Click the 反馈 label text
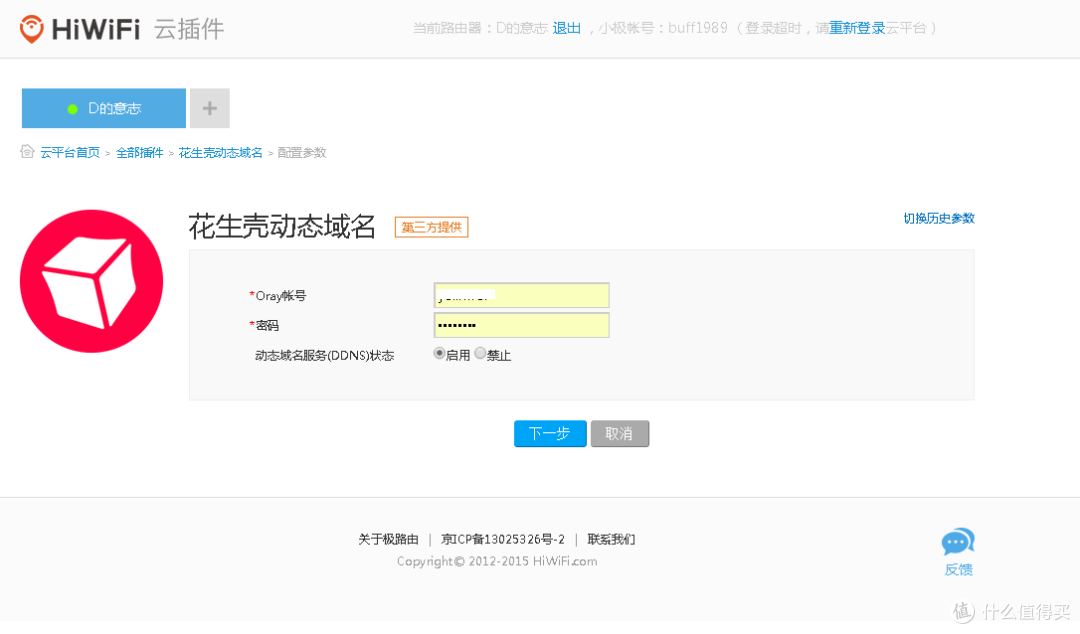1080x634 pixels. pyautogui.click(x=958, y=570)
